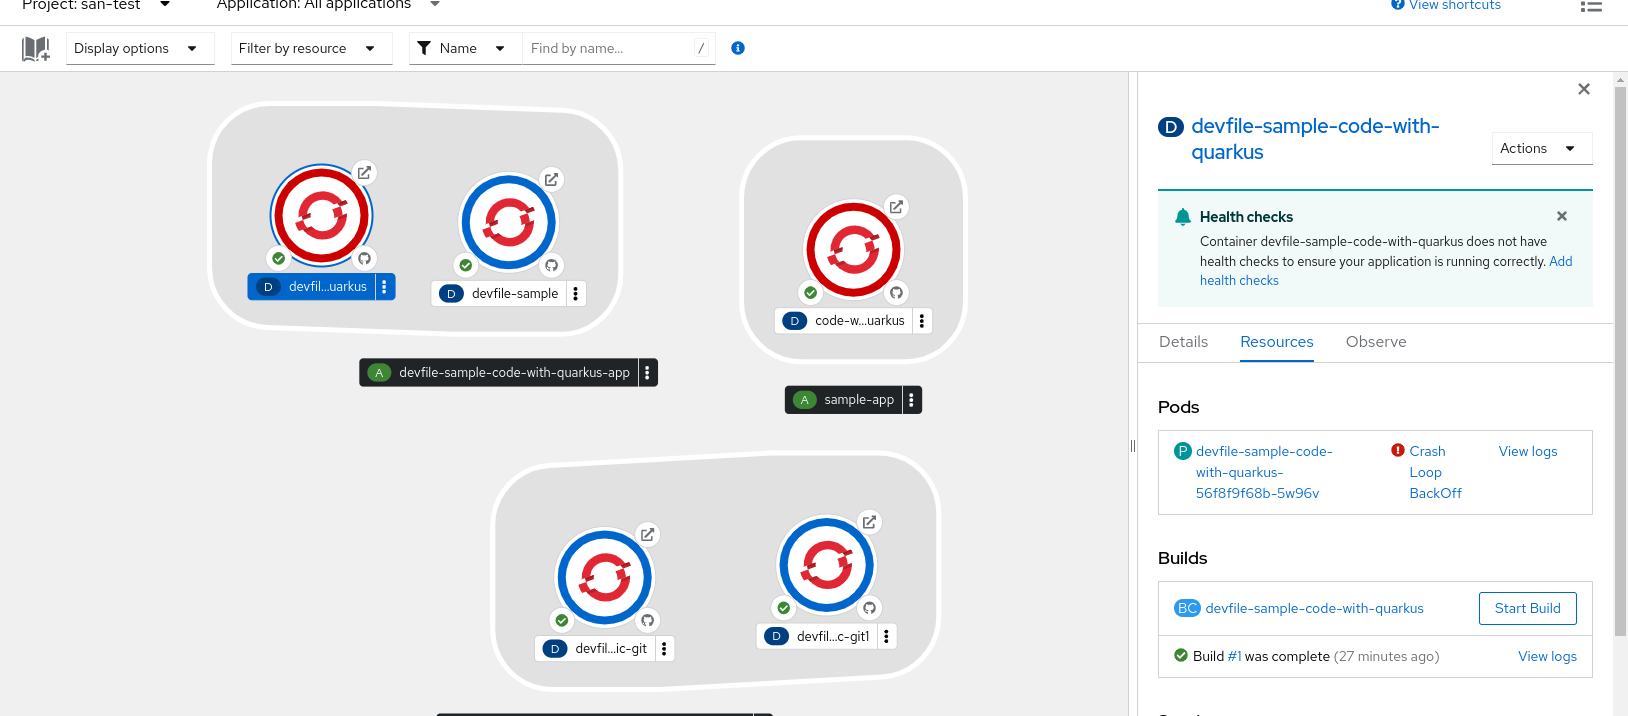1628x716 pixels.
Task: Select the devfile-sample deployment node circle
Action: pos(508,222)
